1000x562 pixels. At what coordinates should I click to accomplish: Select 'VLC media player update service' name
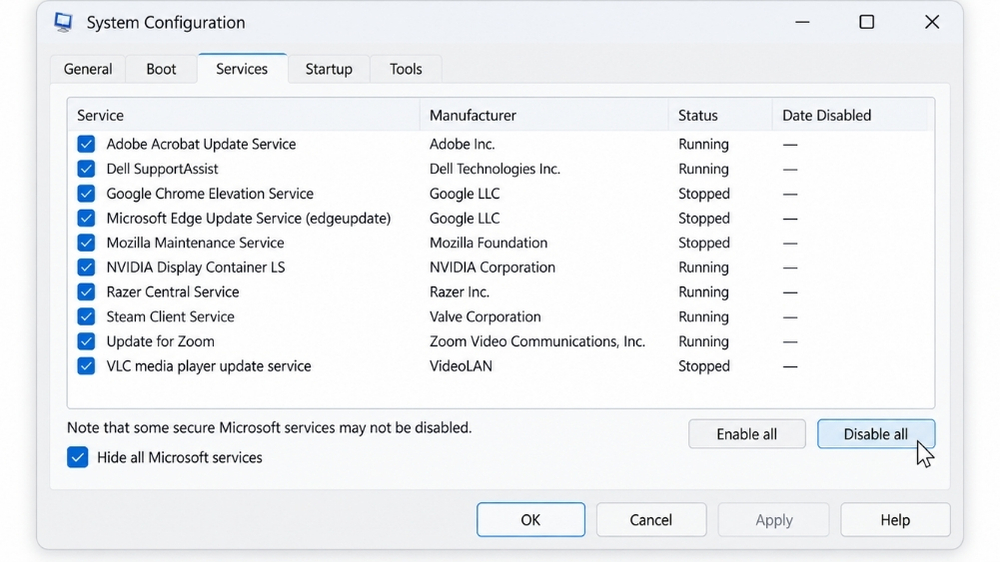209,366
